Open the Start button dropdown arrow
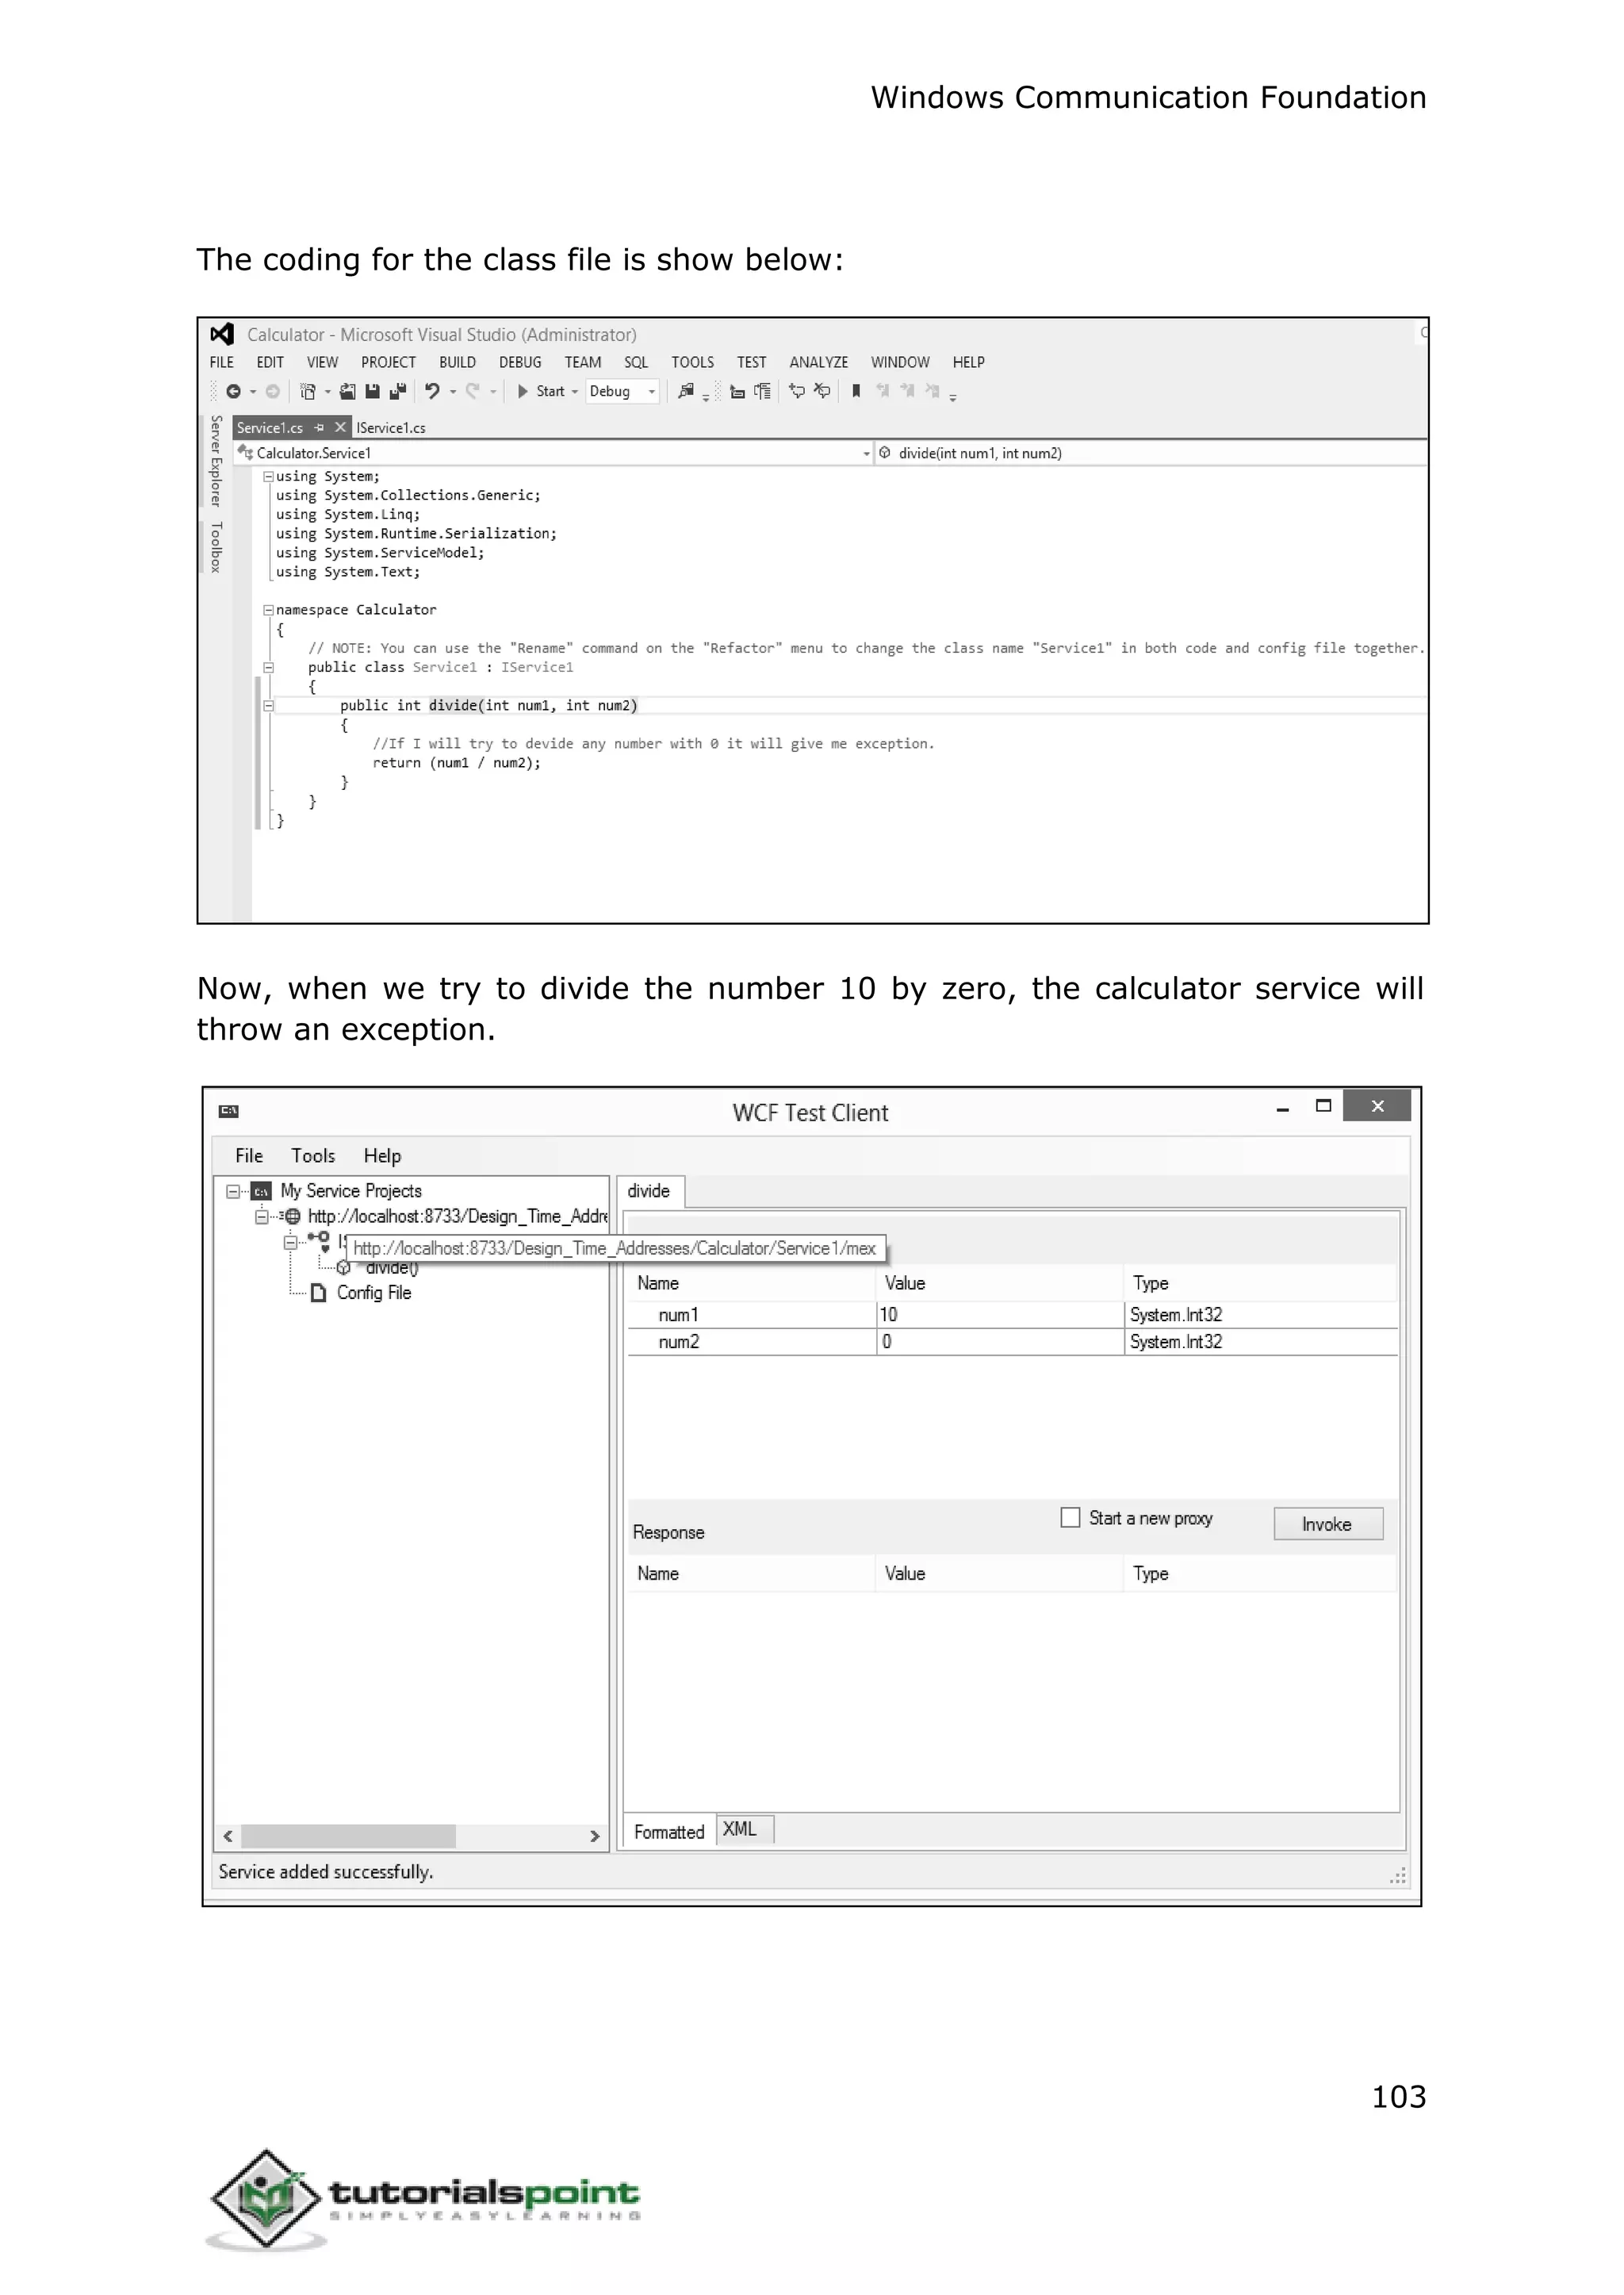The image size is (1624, 2295). (x=575, y=392)
